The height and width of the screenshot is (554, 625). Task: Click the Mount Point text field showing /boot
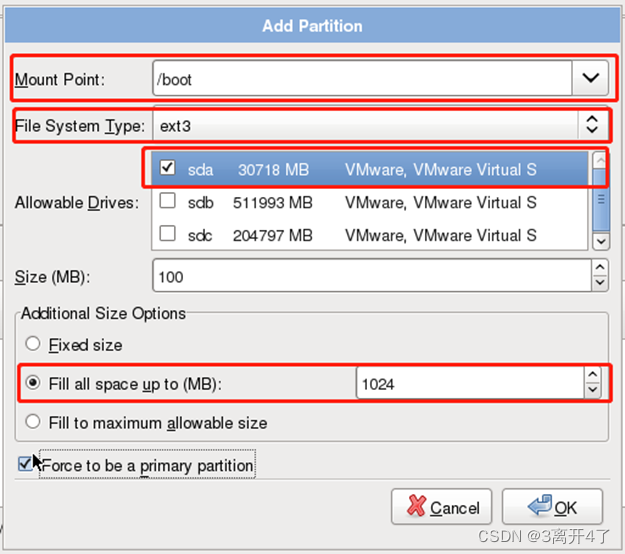tap(362, 78)
